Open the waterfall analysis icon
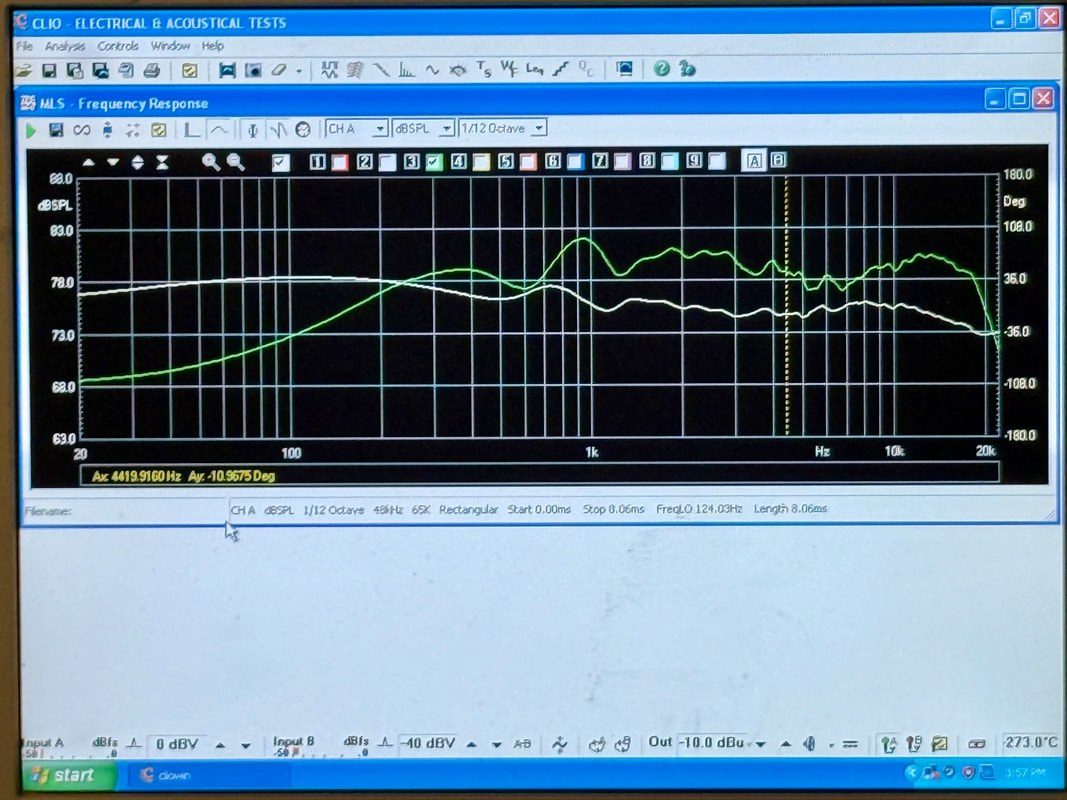 coord(355,69)
